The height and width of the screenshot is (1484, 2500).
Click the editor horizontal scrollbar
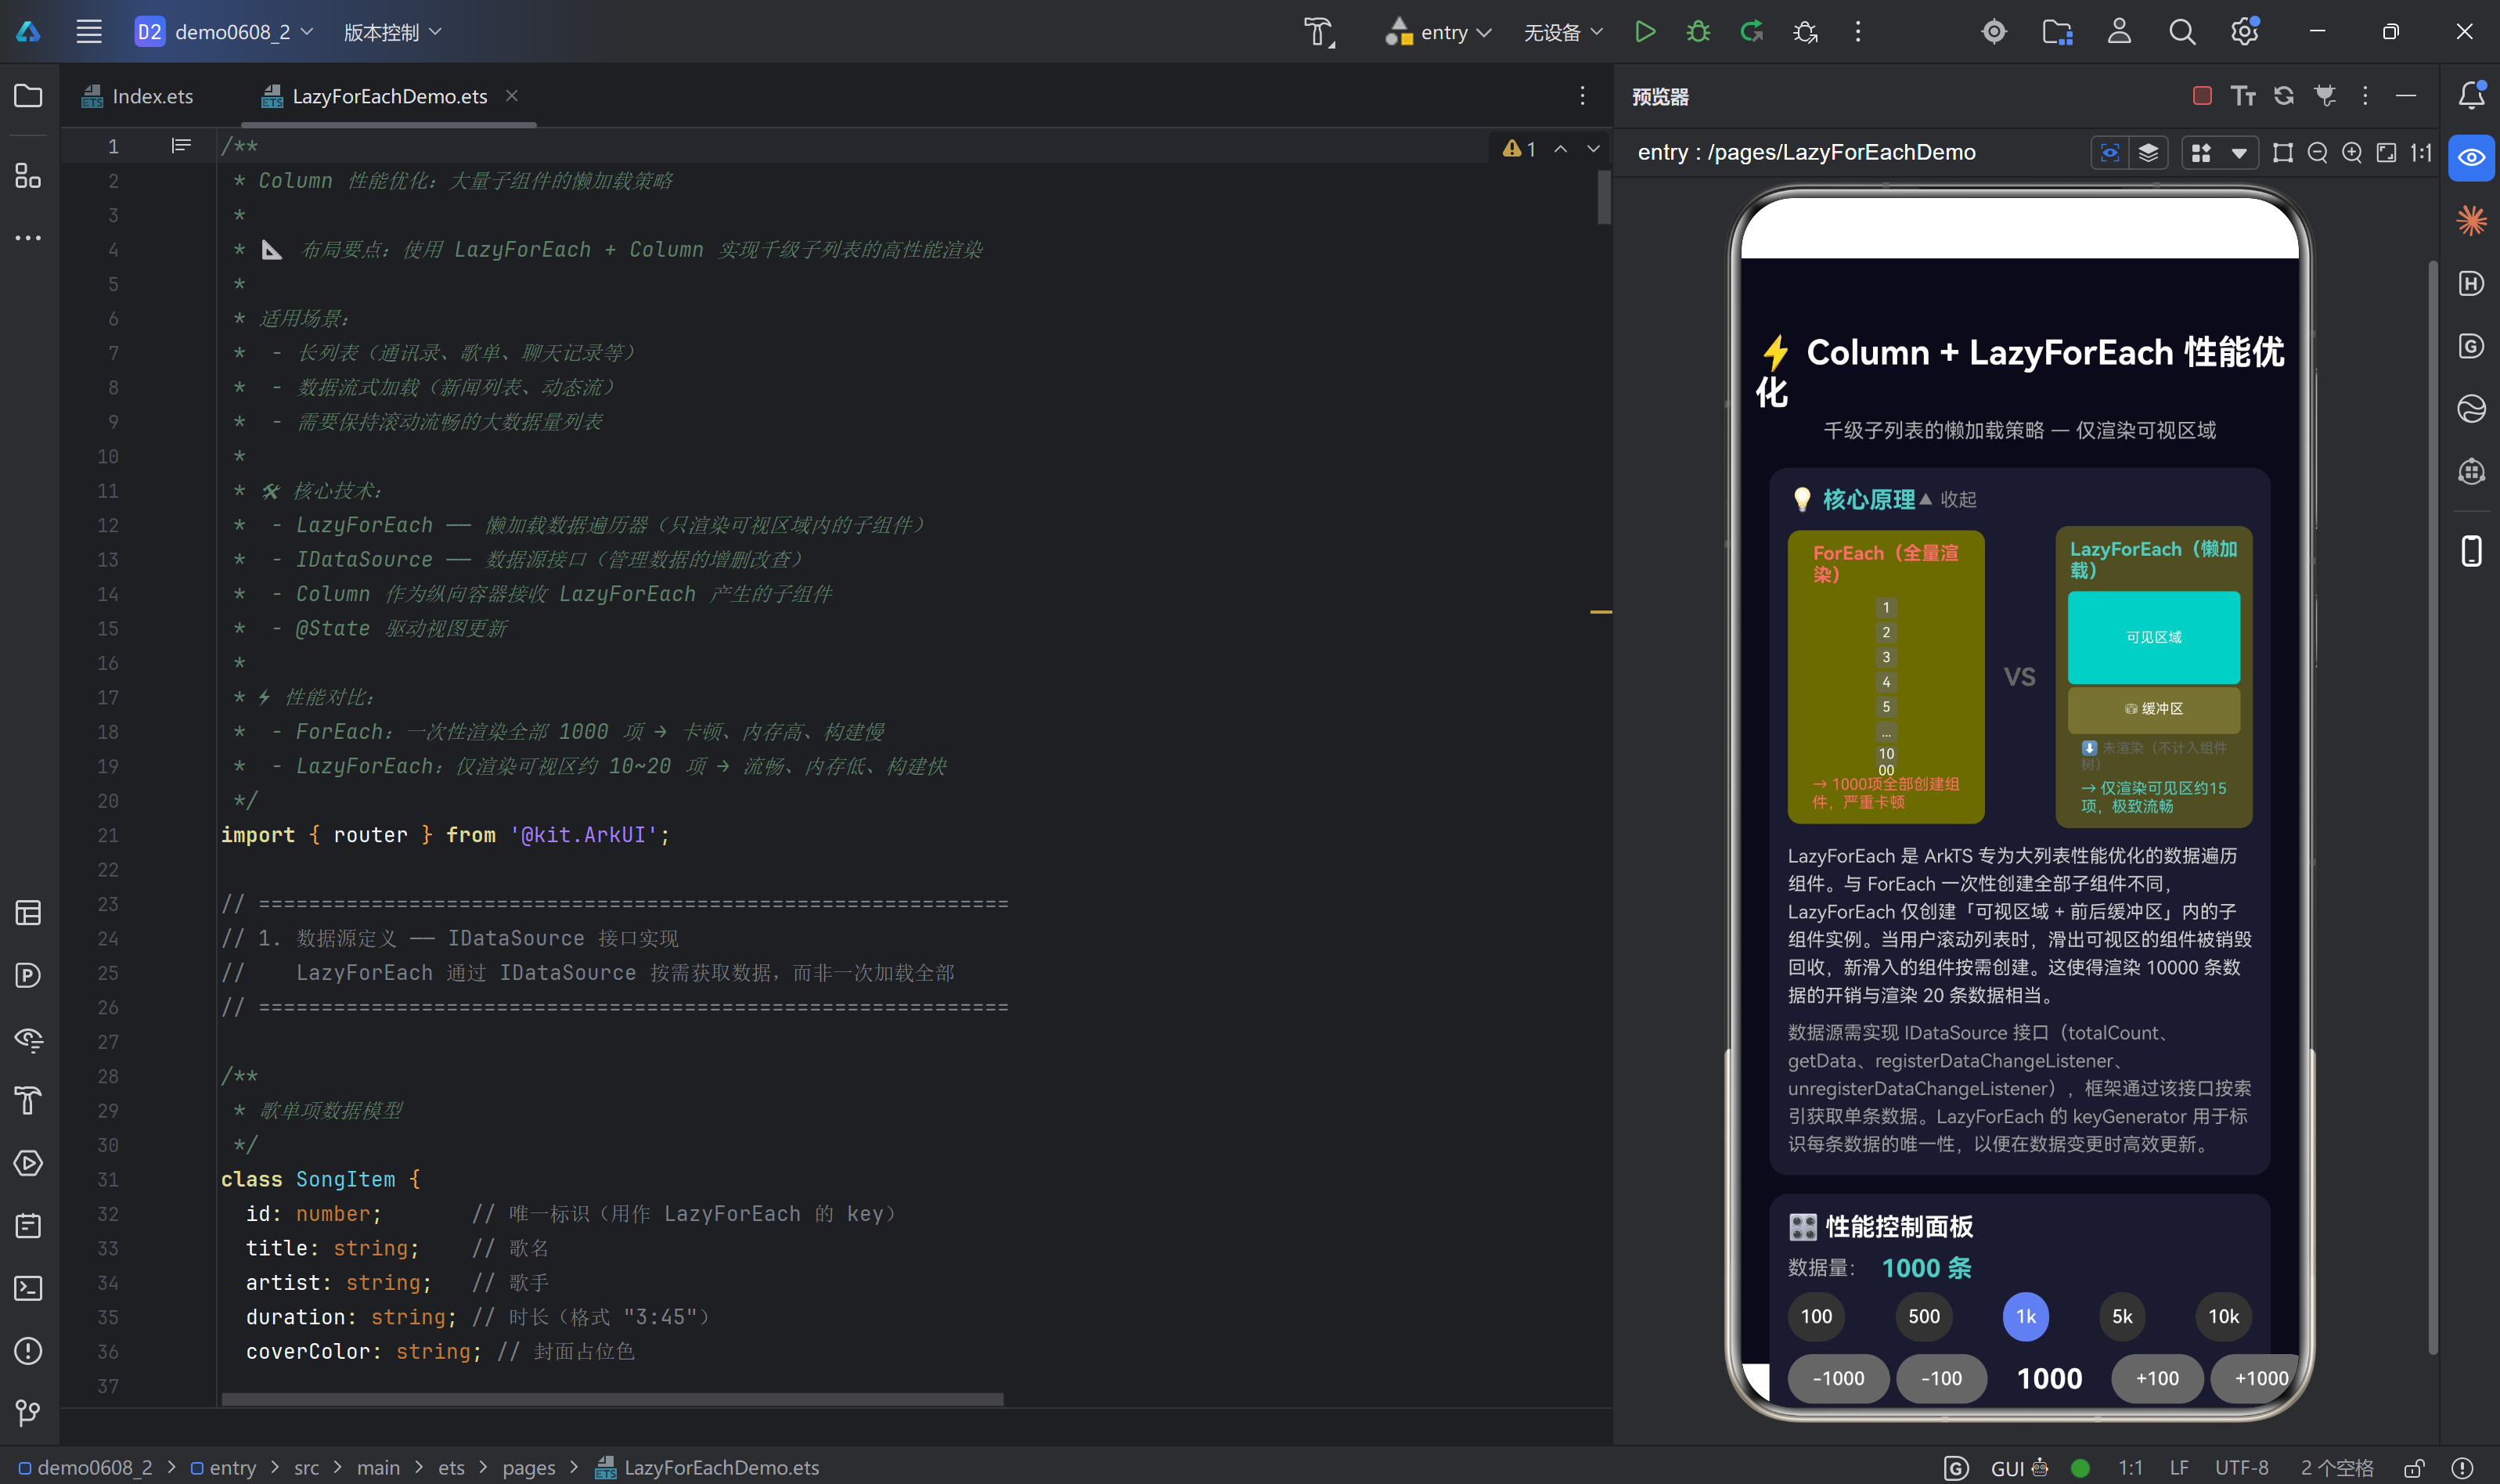point(612,1400)
